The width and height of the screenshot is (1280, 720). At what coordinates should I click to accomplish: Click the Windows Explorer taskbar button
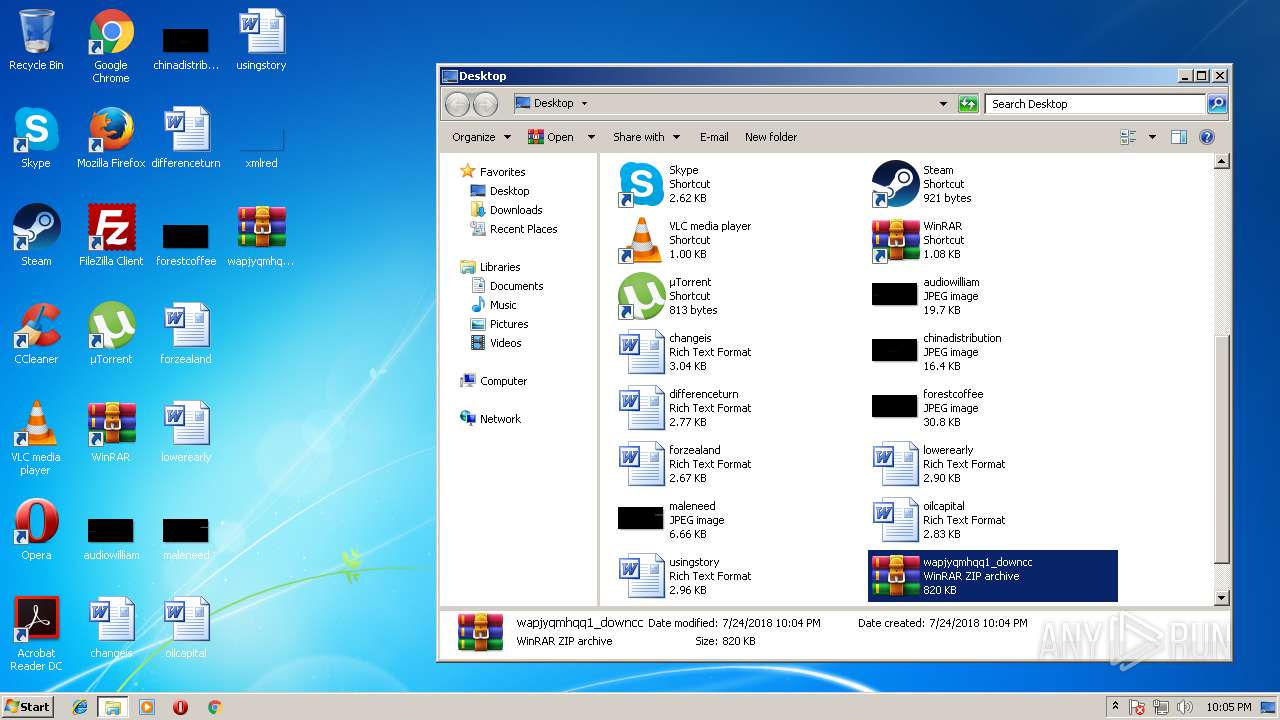click(113, 707)
